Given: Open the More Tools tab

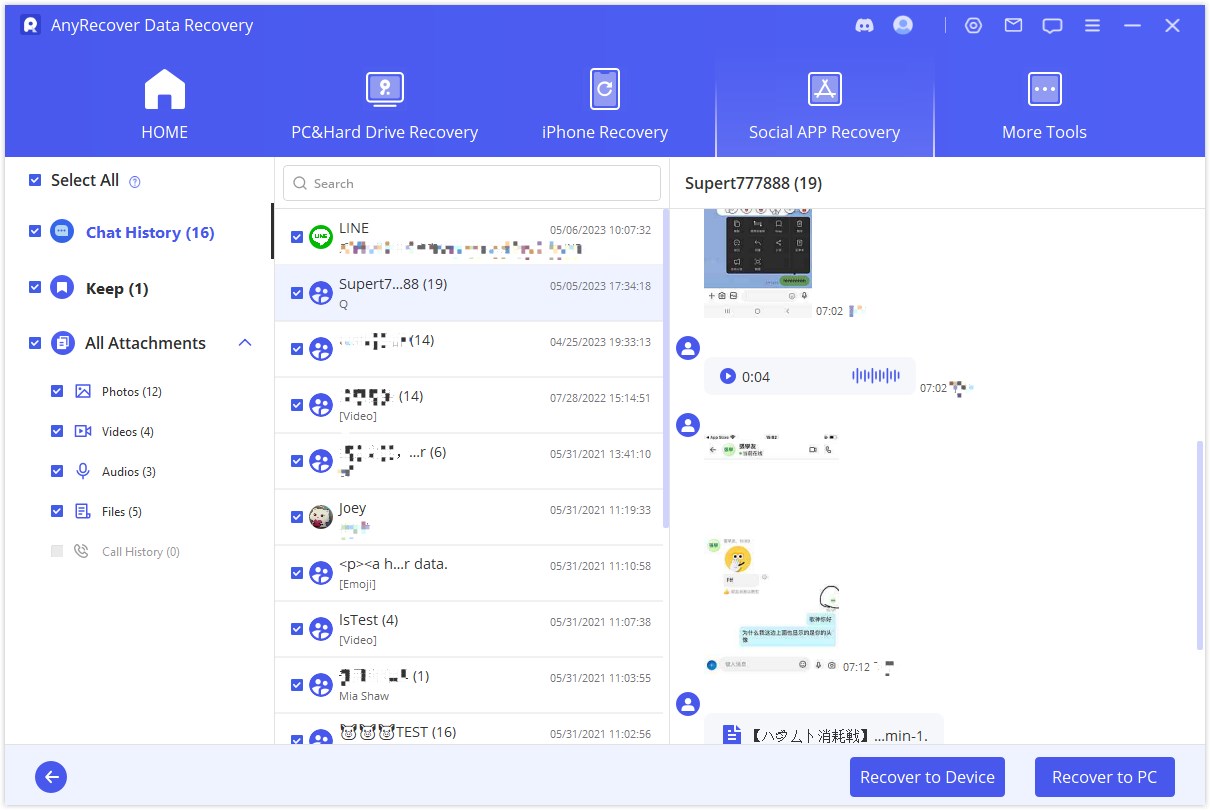Looking at the screenshot, I should [1044, 104].
